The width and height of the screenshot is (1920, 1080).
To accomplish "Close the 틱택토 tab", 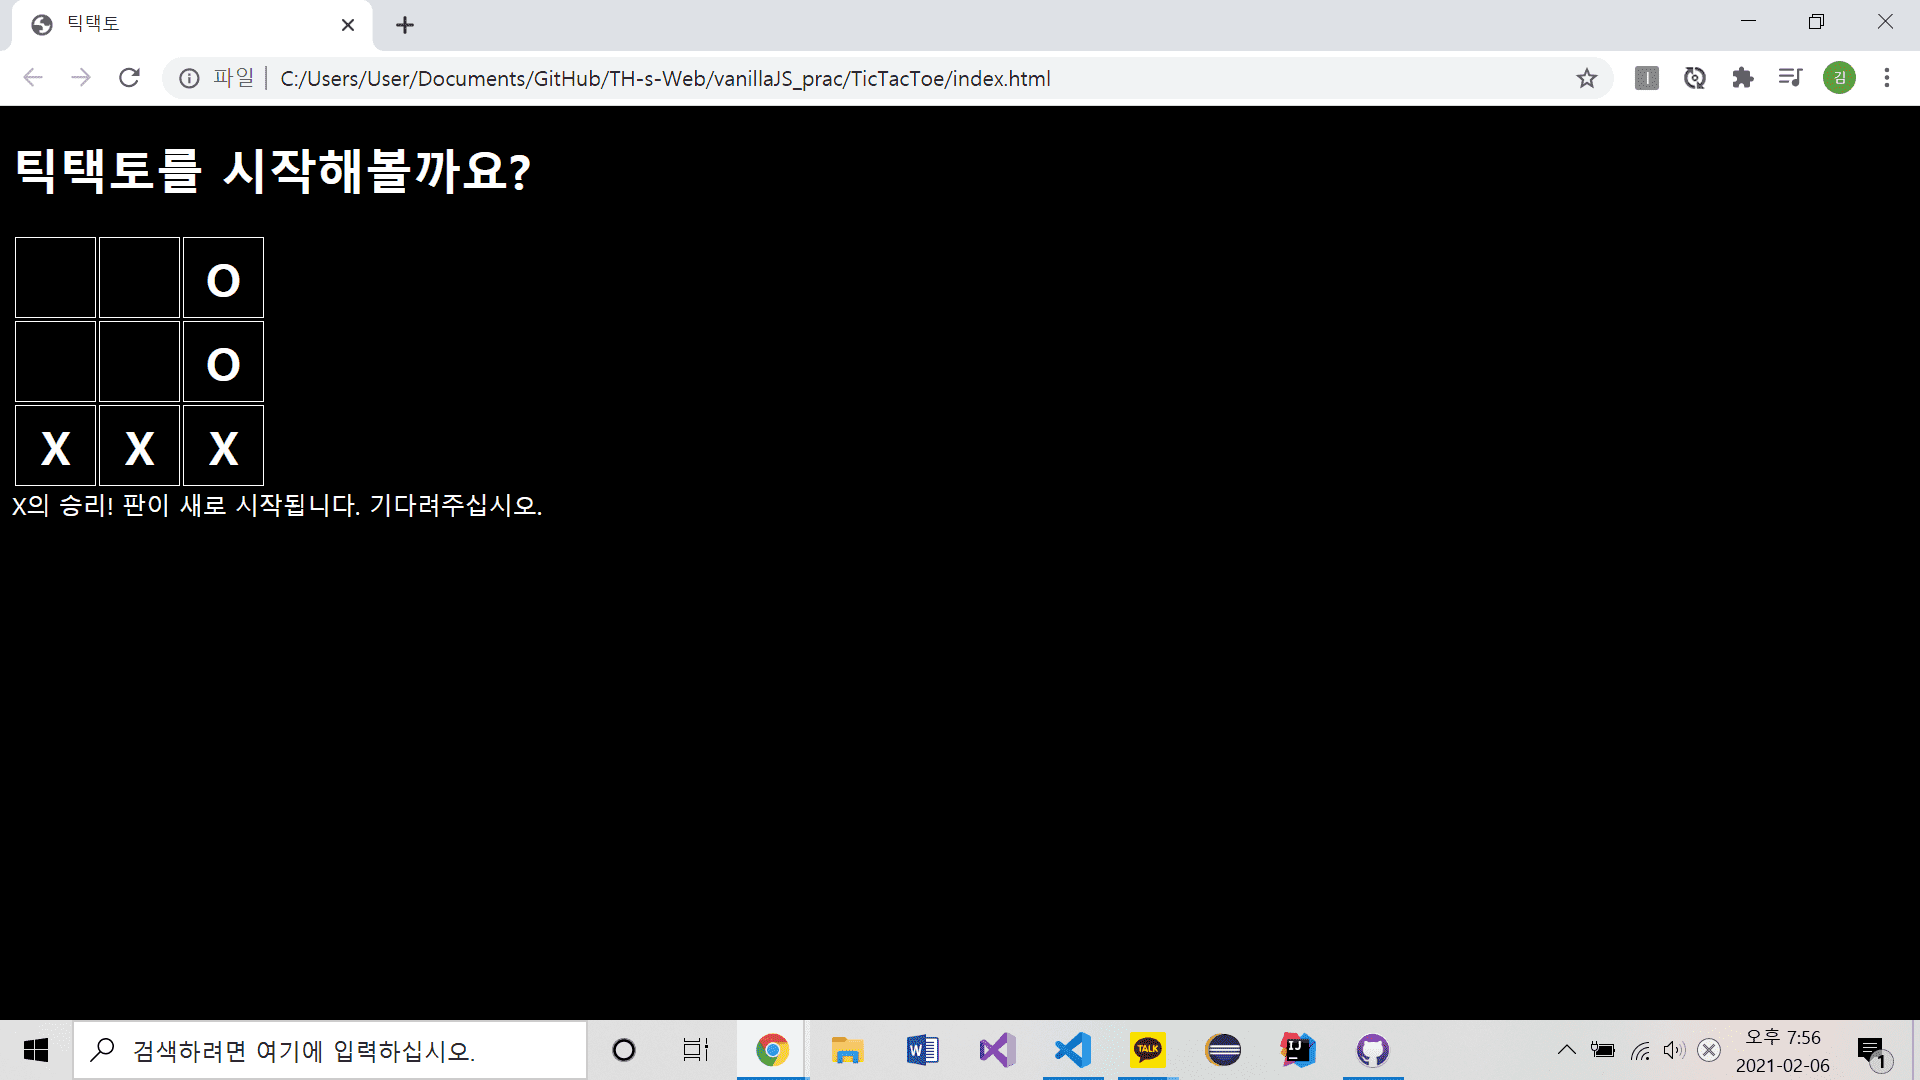I will (348, 25).
